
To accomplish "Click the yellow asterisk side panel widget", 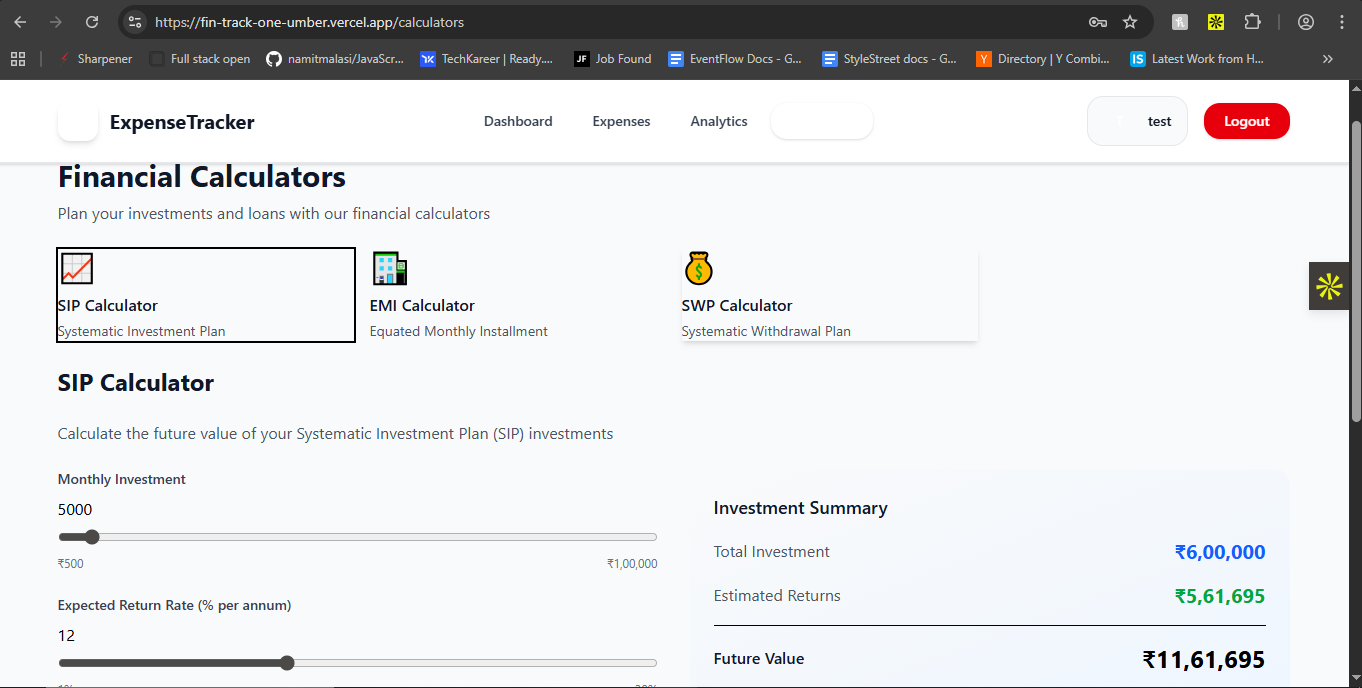I will [x=1329, y=287].
